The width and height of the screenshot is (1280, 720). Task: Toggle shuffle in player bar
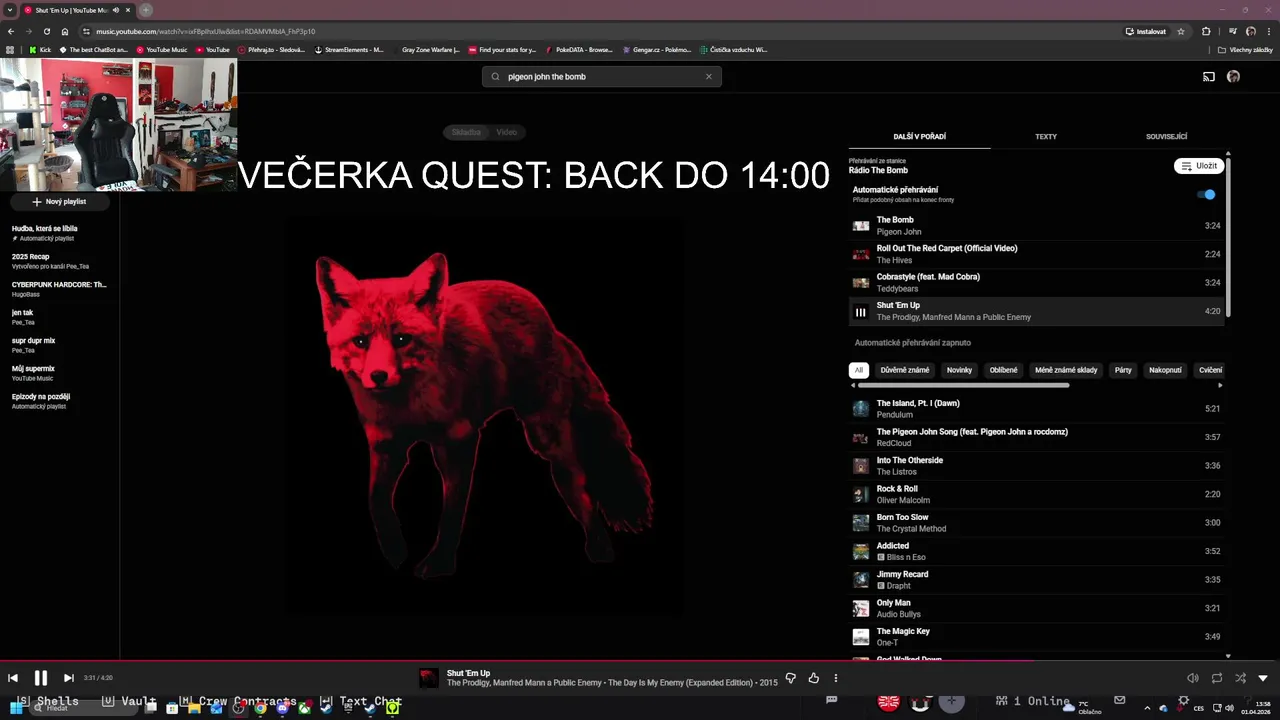click(x=1240, y=678)
